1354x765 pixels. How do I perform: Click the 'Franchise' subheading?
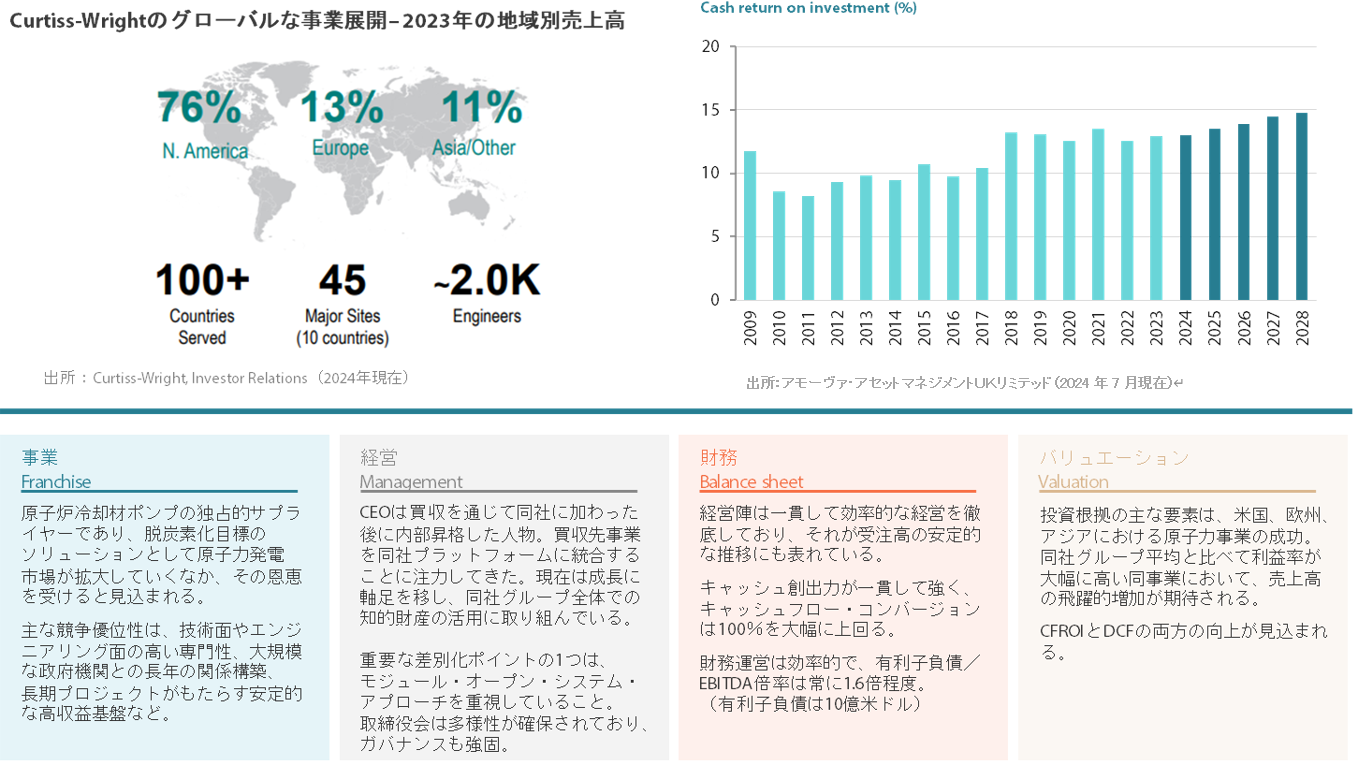click(56, 482)
